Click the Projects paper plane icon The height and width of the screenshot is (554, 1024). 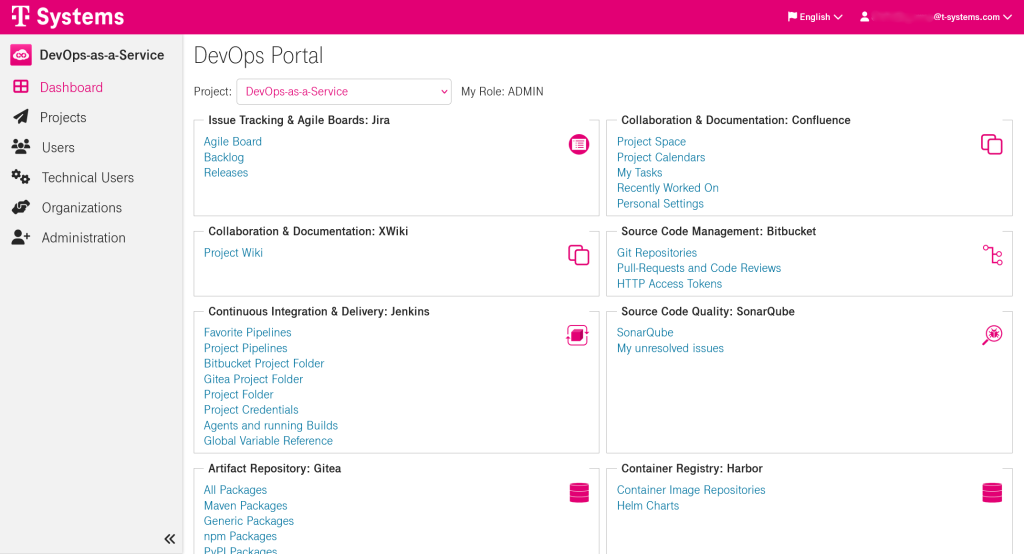(21, 117)
